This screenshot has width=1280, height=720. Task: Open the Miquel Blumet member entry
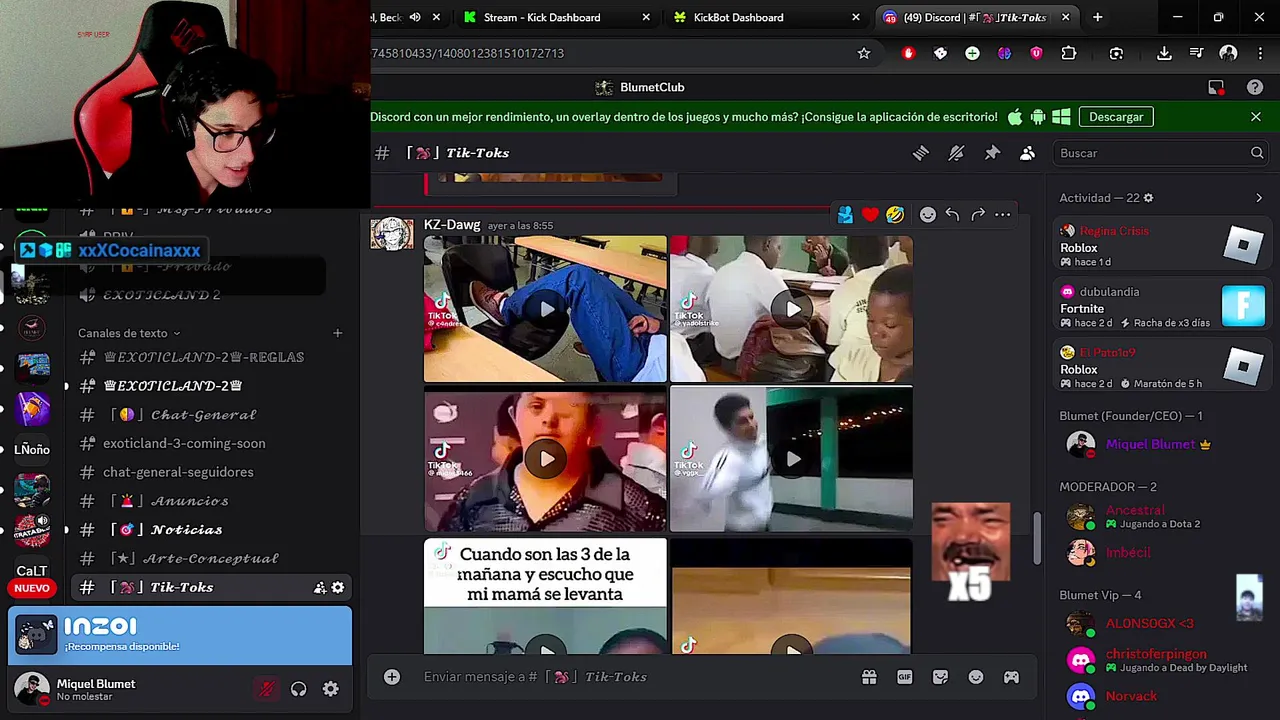click(1162, 445)
